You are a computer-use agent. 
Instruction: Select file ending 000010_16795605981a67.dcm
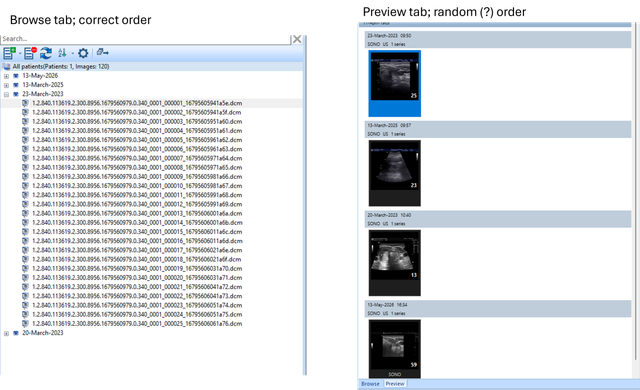[x=137, y=186]
